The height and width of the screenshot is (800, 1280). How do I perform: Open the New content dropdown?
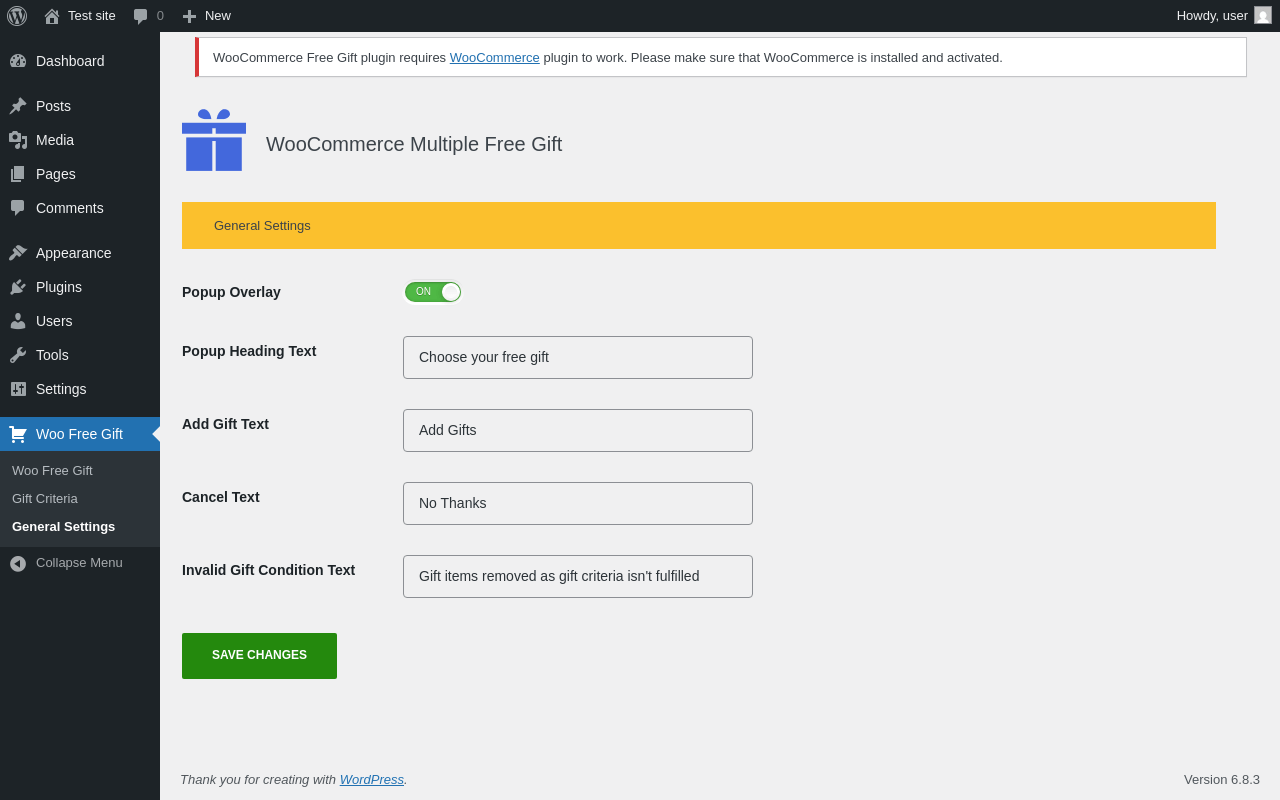click(x=207, y=16)
